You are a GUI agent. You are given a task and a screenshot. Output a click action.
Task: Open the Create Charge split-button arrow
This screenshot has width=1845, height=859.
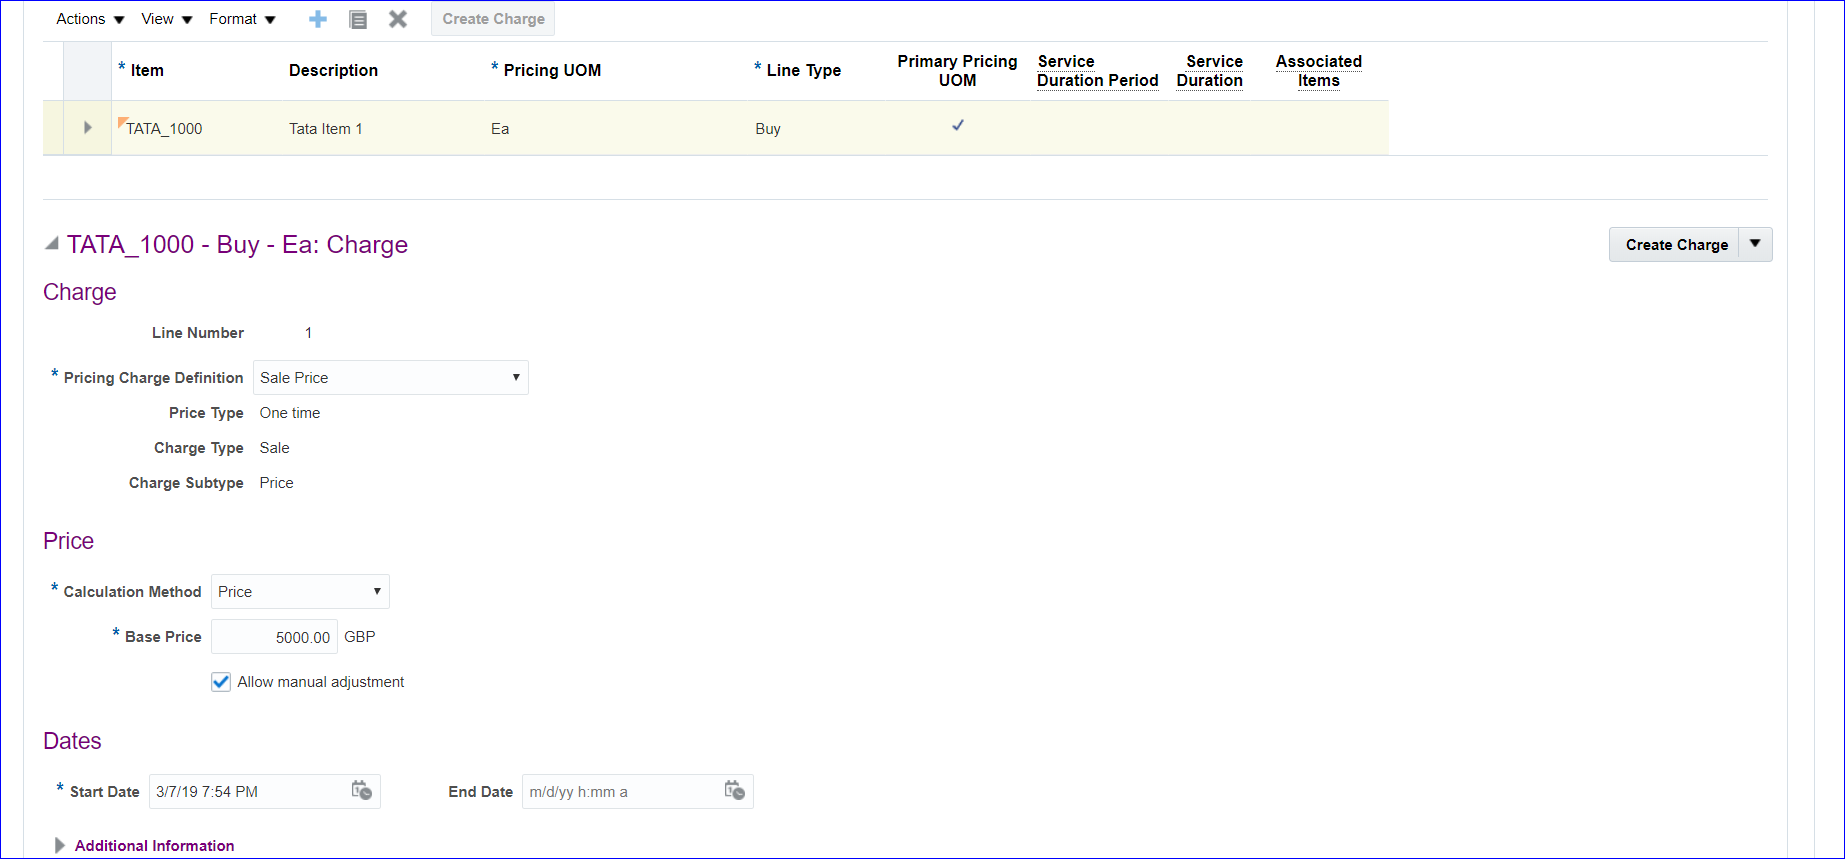coord(1755,244)
